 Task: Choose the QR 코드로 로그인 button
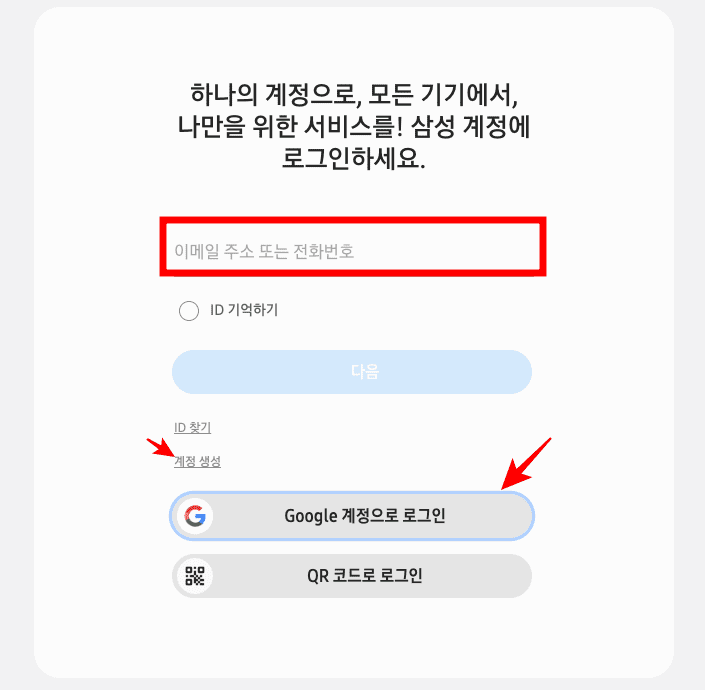tap(352, 576)
